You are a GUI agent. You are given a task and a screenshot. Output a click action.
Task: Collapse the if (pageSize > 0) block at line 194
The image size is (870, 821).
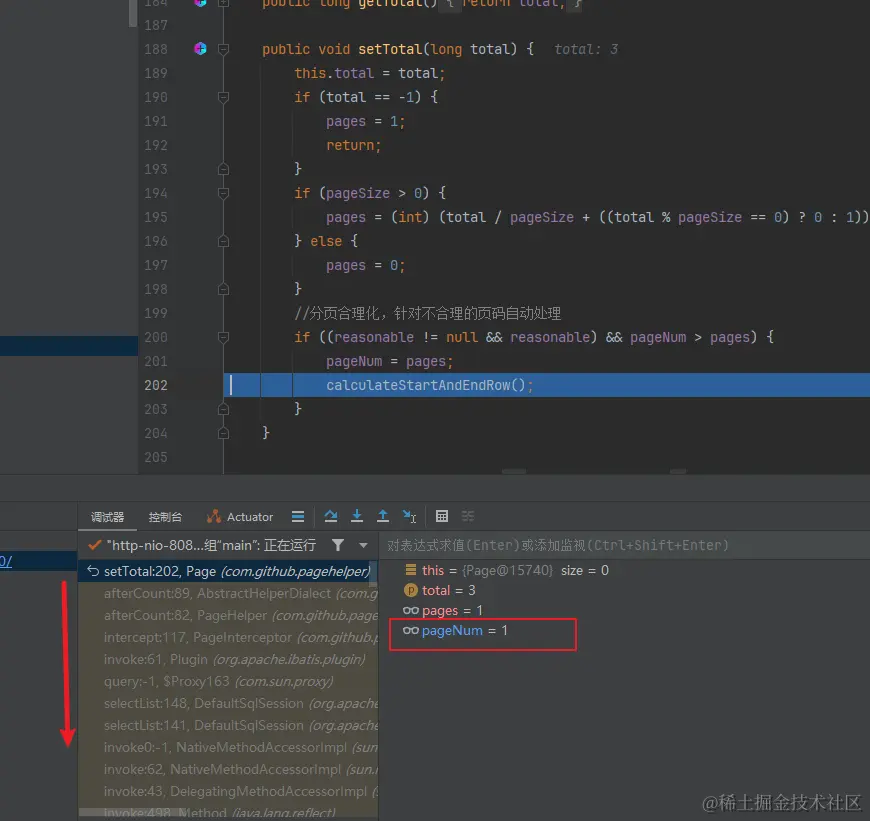(224, 193)
